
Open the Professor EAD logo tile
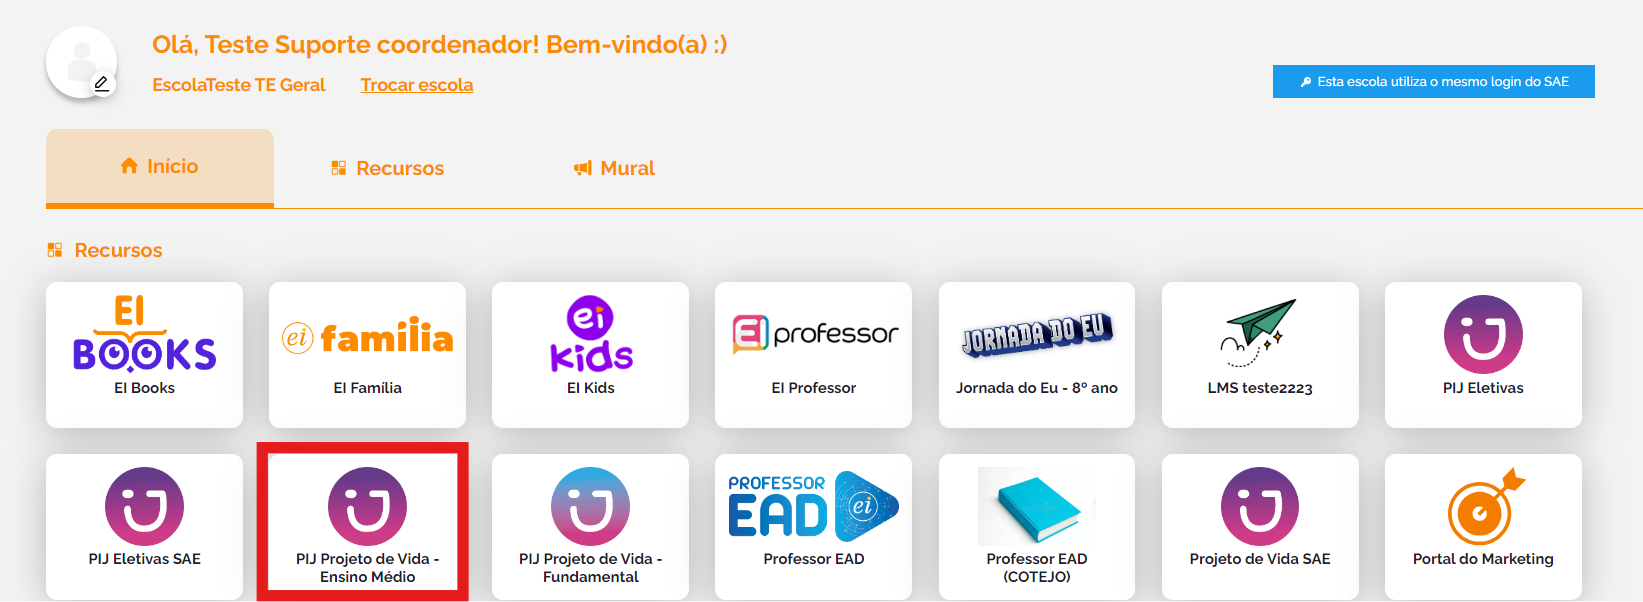click(x=813, y=527)
